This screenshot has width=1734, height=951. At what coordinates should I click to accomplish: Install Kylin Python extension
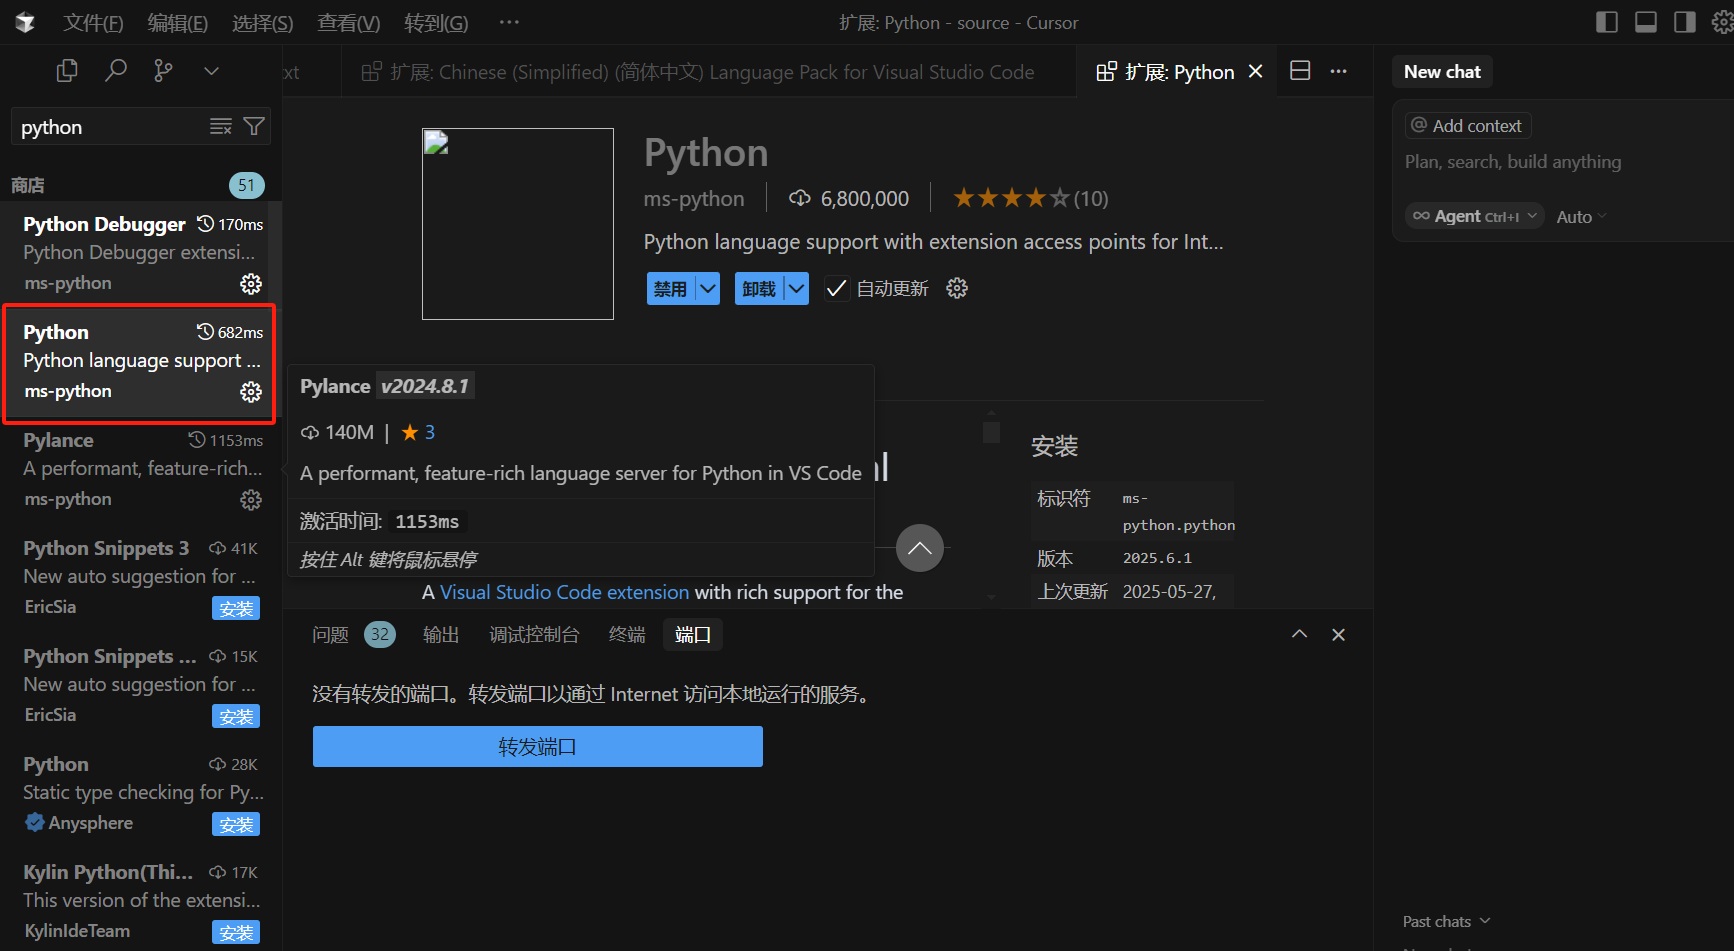pyautogui.click(x=236, y=932)
